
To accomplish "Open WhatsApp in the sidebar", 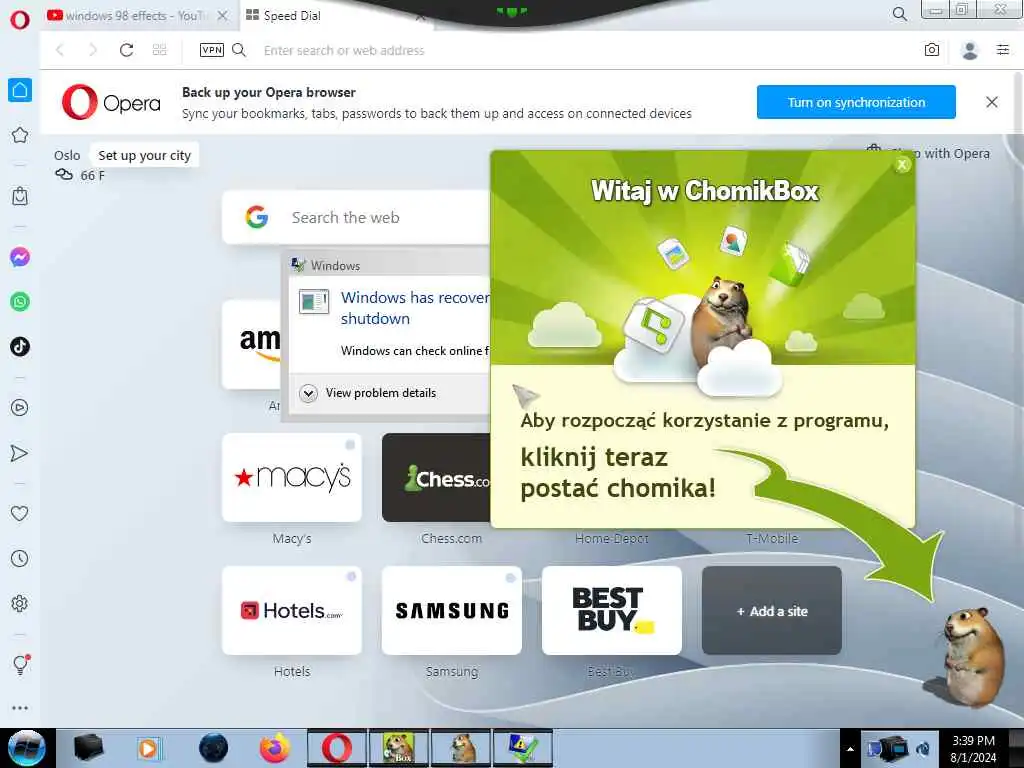I will [x=20, y=302].
